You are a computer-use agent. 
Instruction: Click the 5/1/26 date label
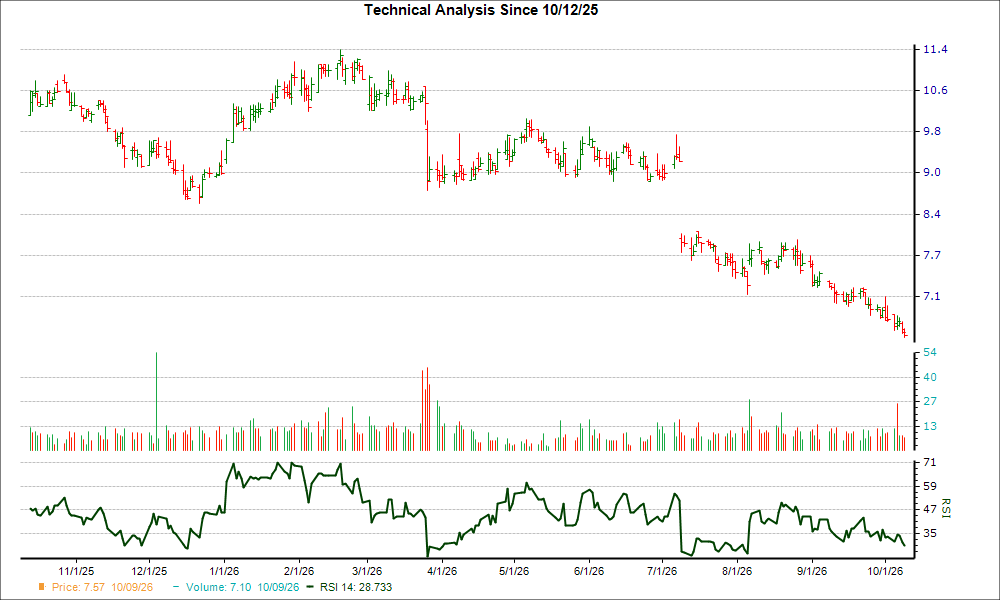(513, 571)
